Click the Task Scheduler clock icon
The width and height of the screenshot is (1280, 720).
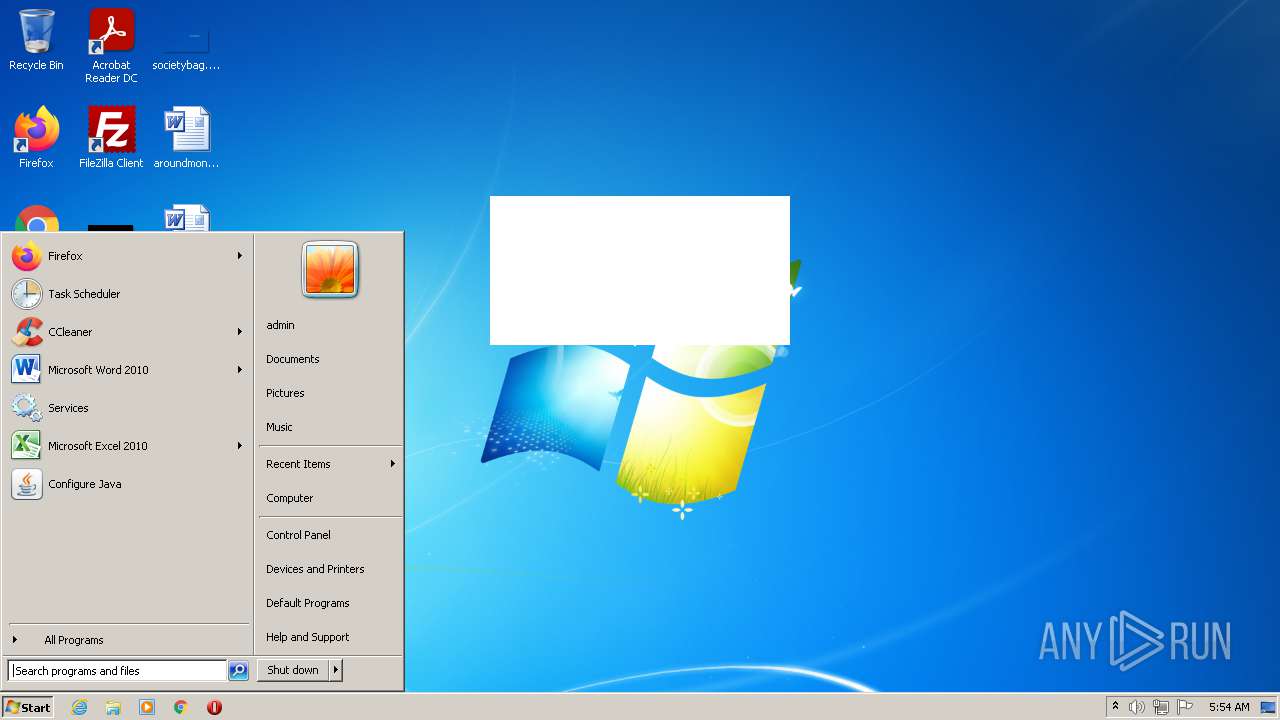point(27,294)
